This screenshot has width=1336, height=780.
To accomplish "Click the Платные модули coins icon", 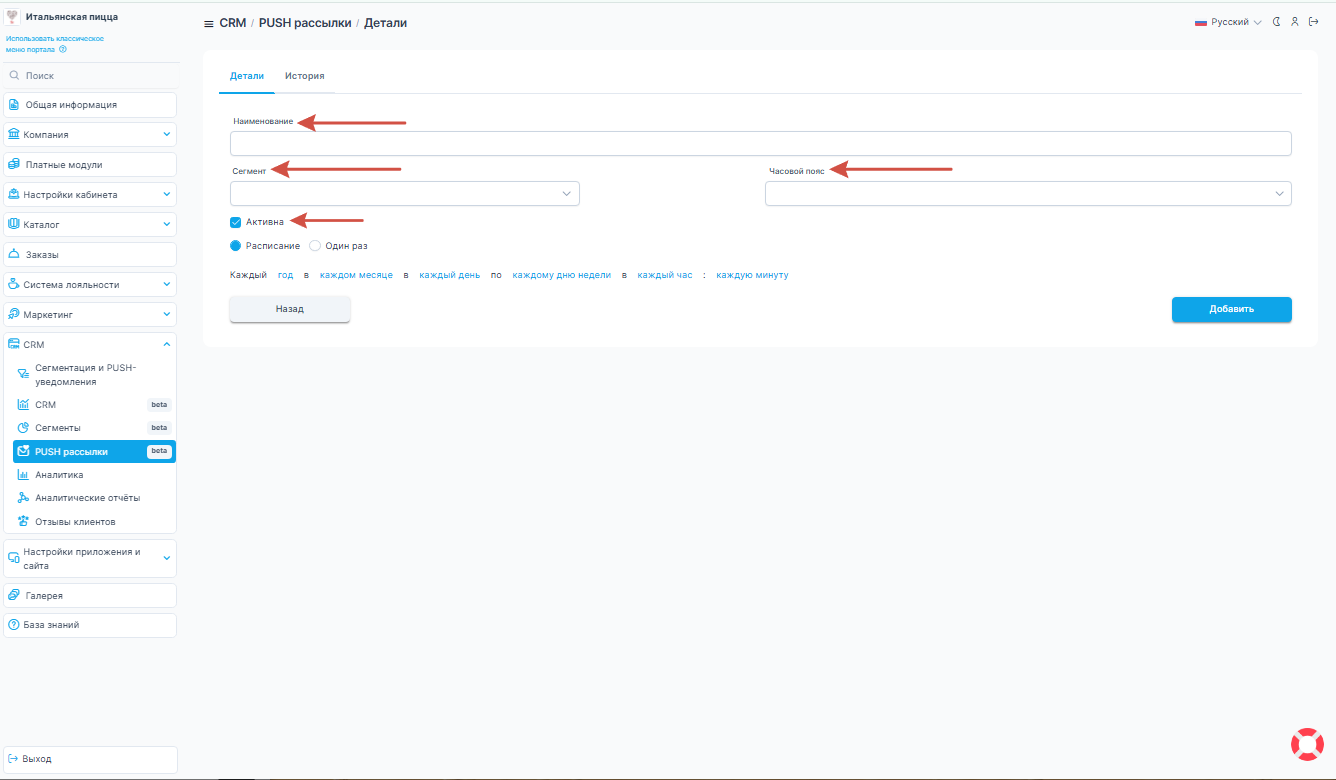I will 14,165.
